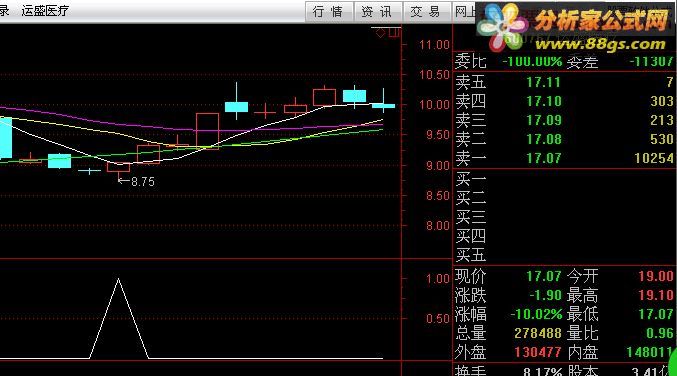Select the 卖一 price 17.07
Screen dimensions: 677x376
tap(544, 158)
